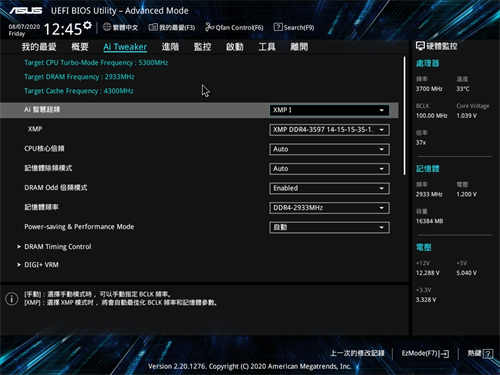Click Target DRAM Frequency : 2933MHz text
Viewport: 500px width, 375px height.
[79, 77]
